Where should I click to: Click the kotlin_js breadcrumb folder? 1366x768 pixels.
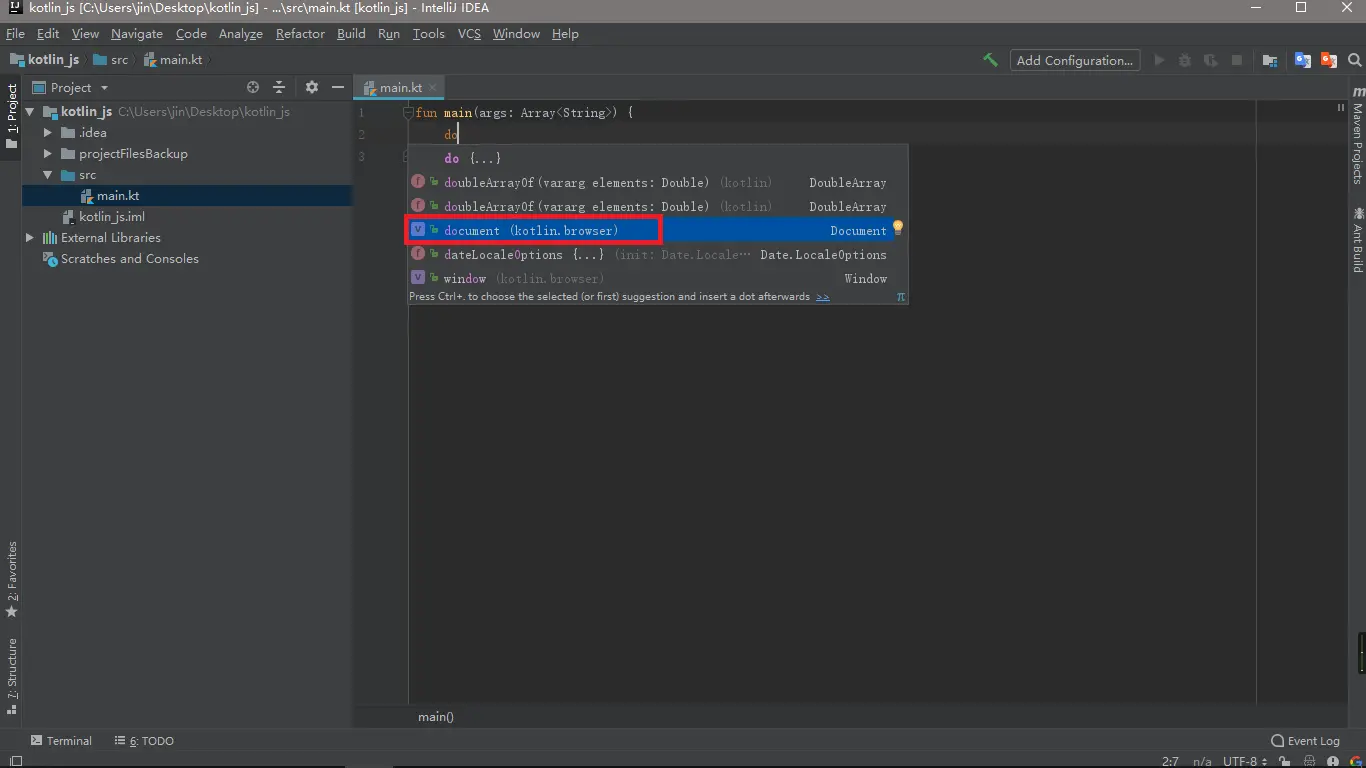tap(44, 60)
